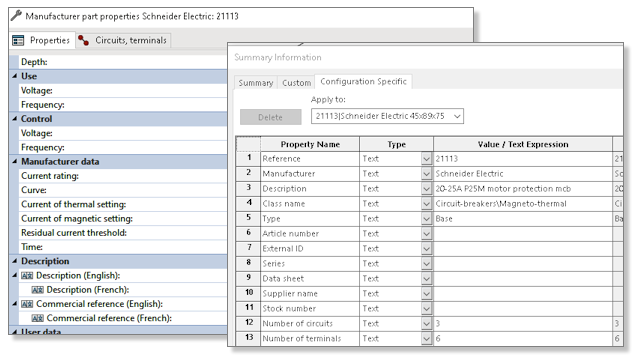Switch to the Custom tab

click(296, 83)
